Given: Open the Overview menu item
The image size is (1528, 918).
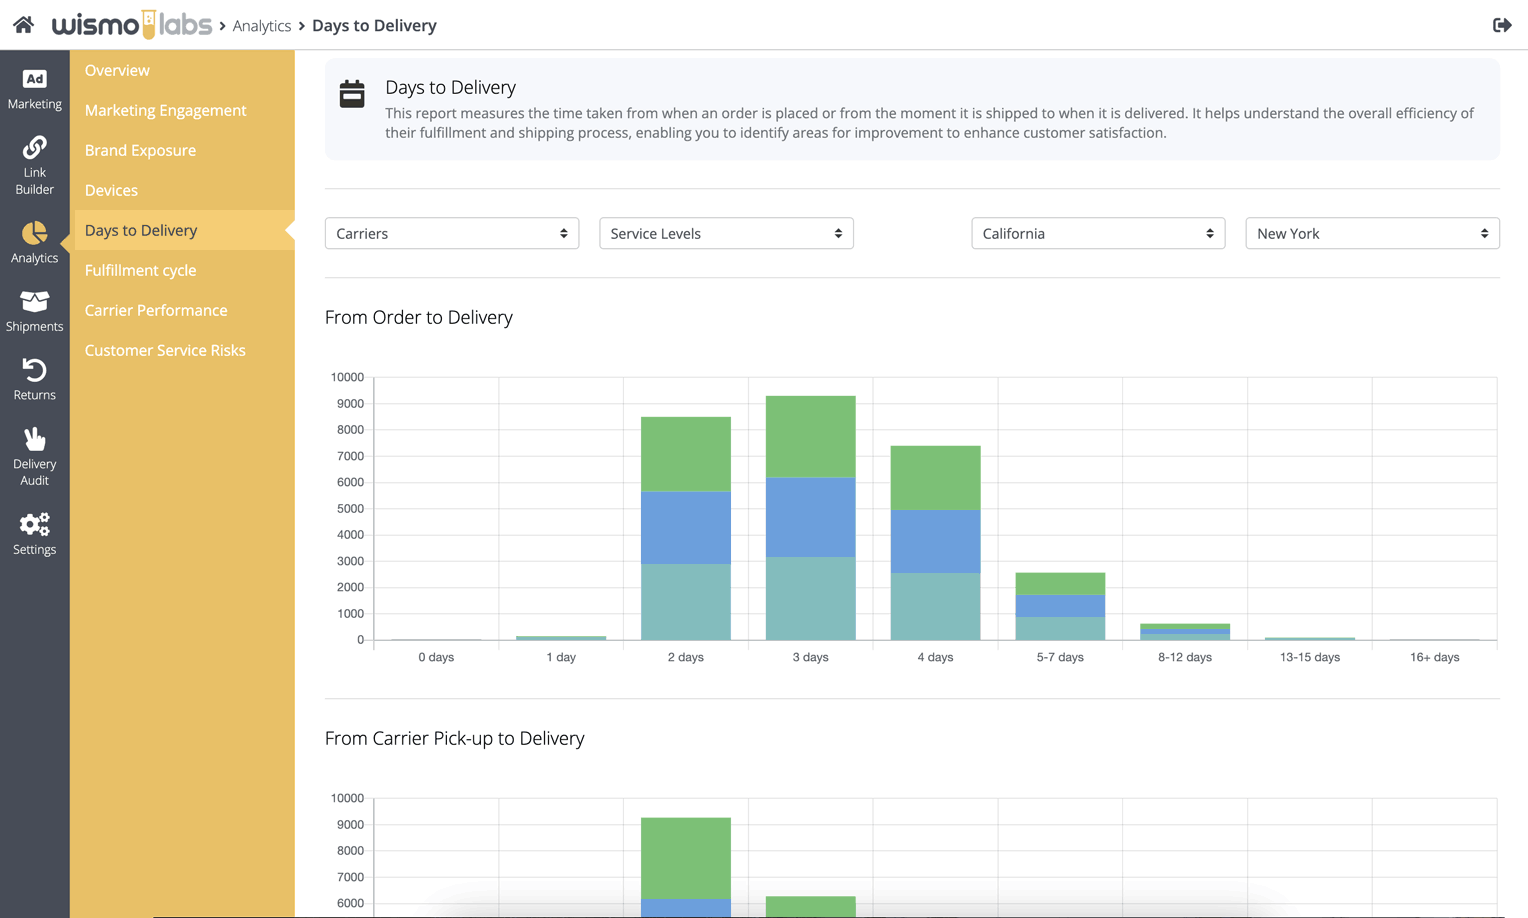Looking at the screenshot, I should coord(117,70).
